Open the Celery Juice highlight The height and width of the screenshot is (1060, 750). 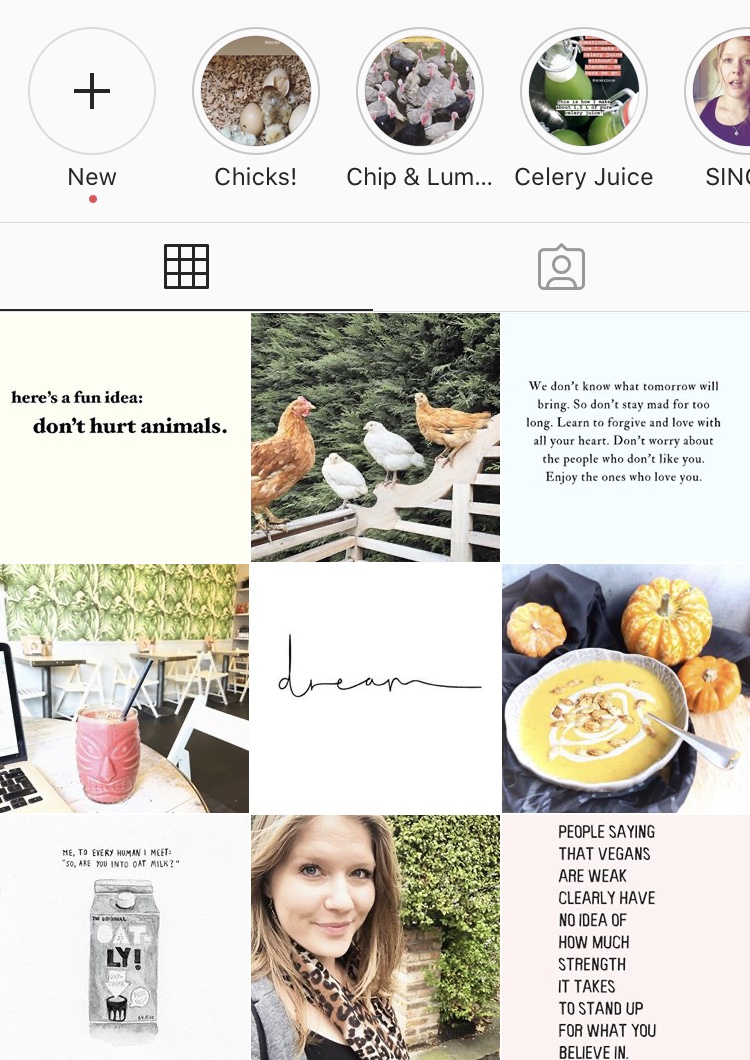(584, 91)
